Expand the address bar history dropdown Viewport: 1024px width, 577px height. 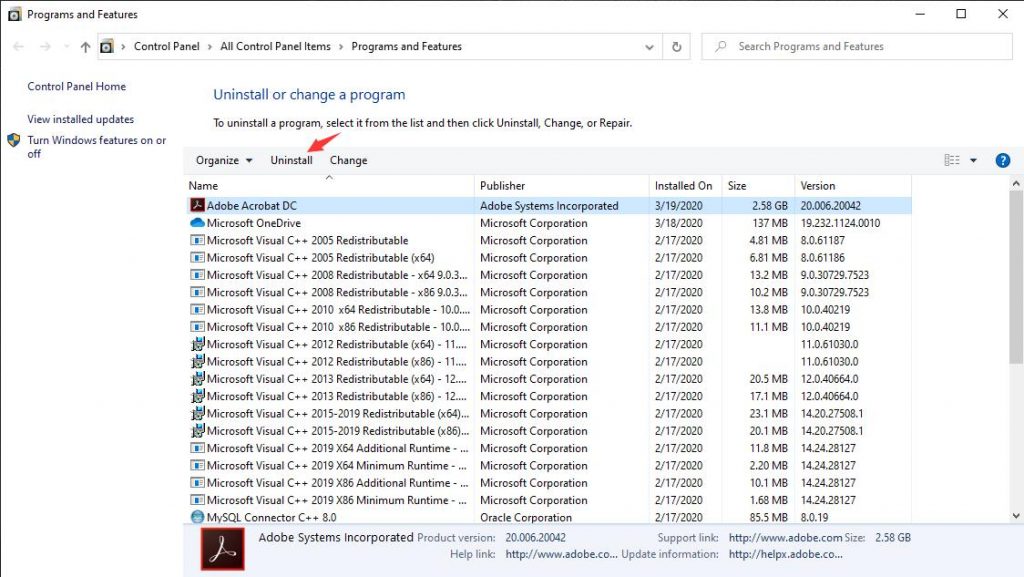tap(649, 47)
